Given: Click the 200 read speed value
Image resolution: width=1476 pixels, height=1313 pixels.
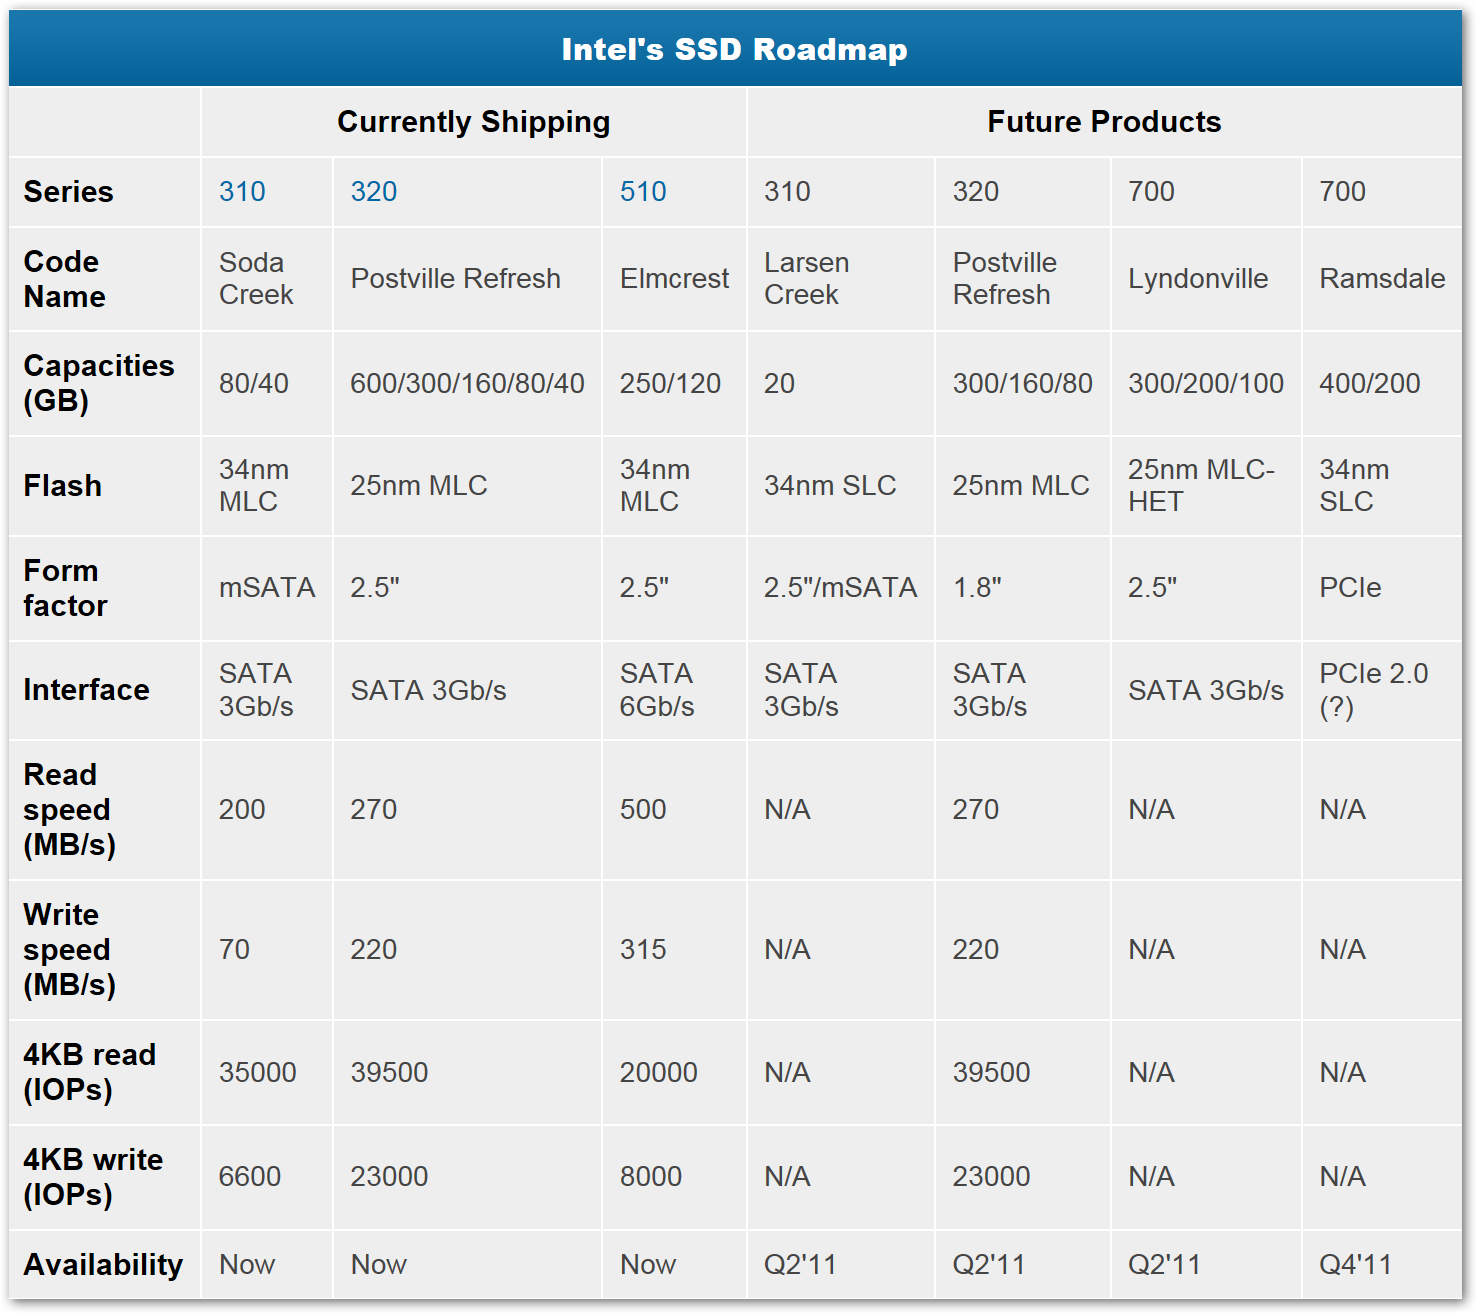Looking at the screenshot, I should [242, 810].
